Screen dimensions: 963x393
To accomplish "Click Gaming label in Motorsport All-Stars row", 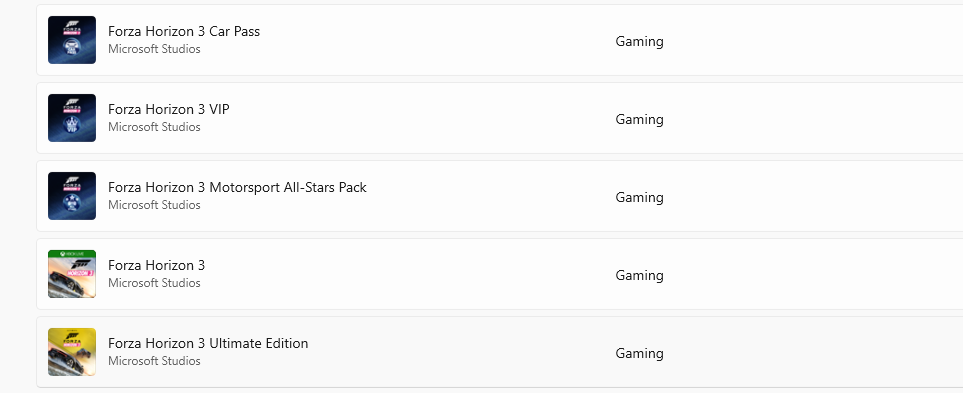I will (639, 197).
